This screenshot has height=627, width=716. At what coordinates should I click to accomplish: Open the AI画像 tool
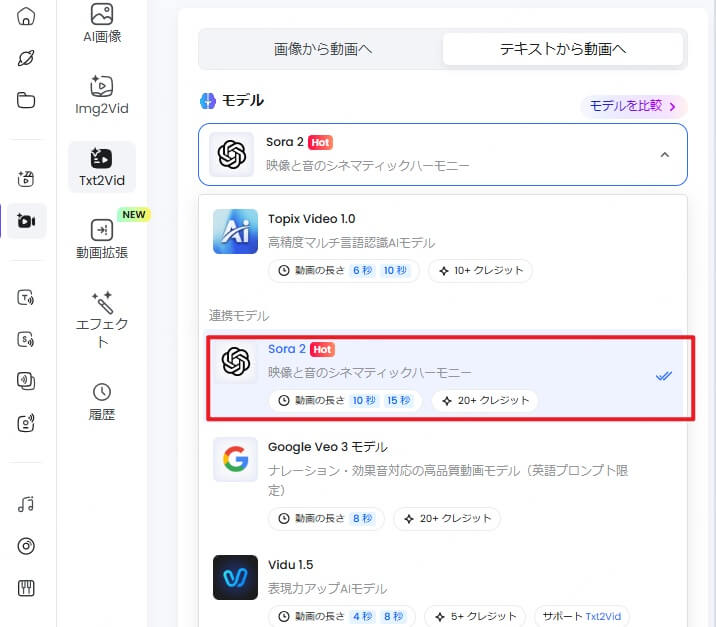[102, 24]
